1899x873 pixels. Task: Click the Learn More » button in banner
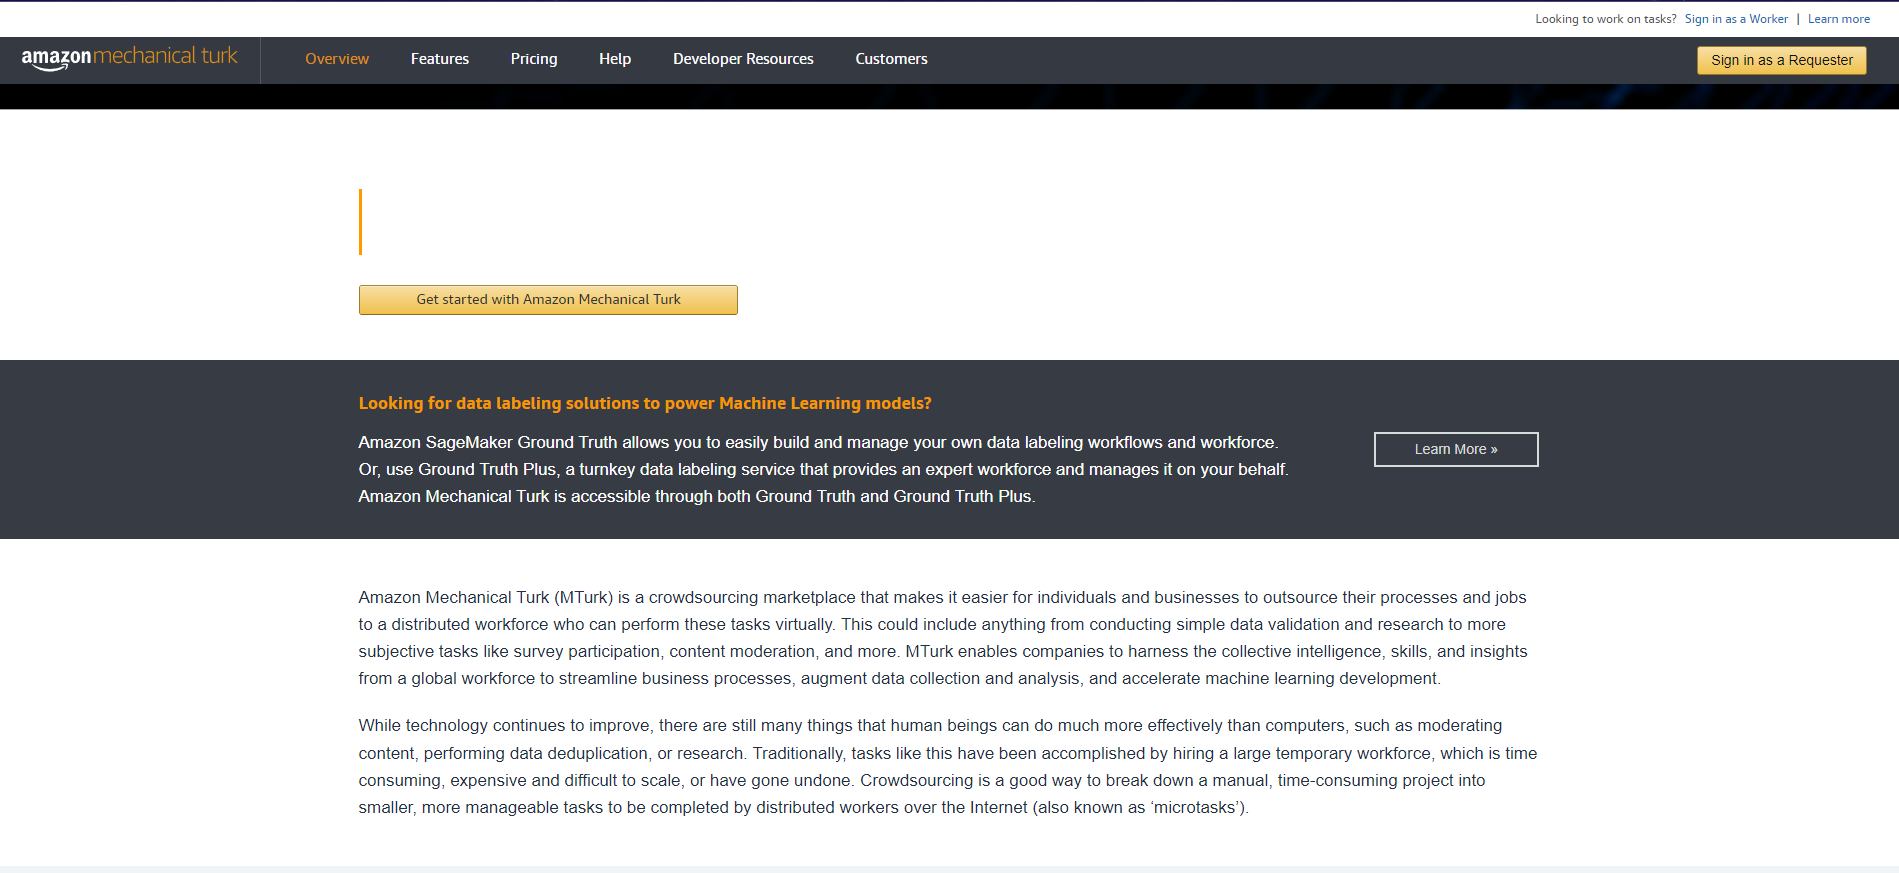[x=1456, y=449]
